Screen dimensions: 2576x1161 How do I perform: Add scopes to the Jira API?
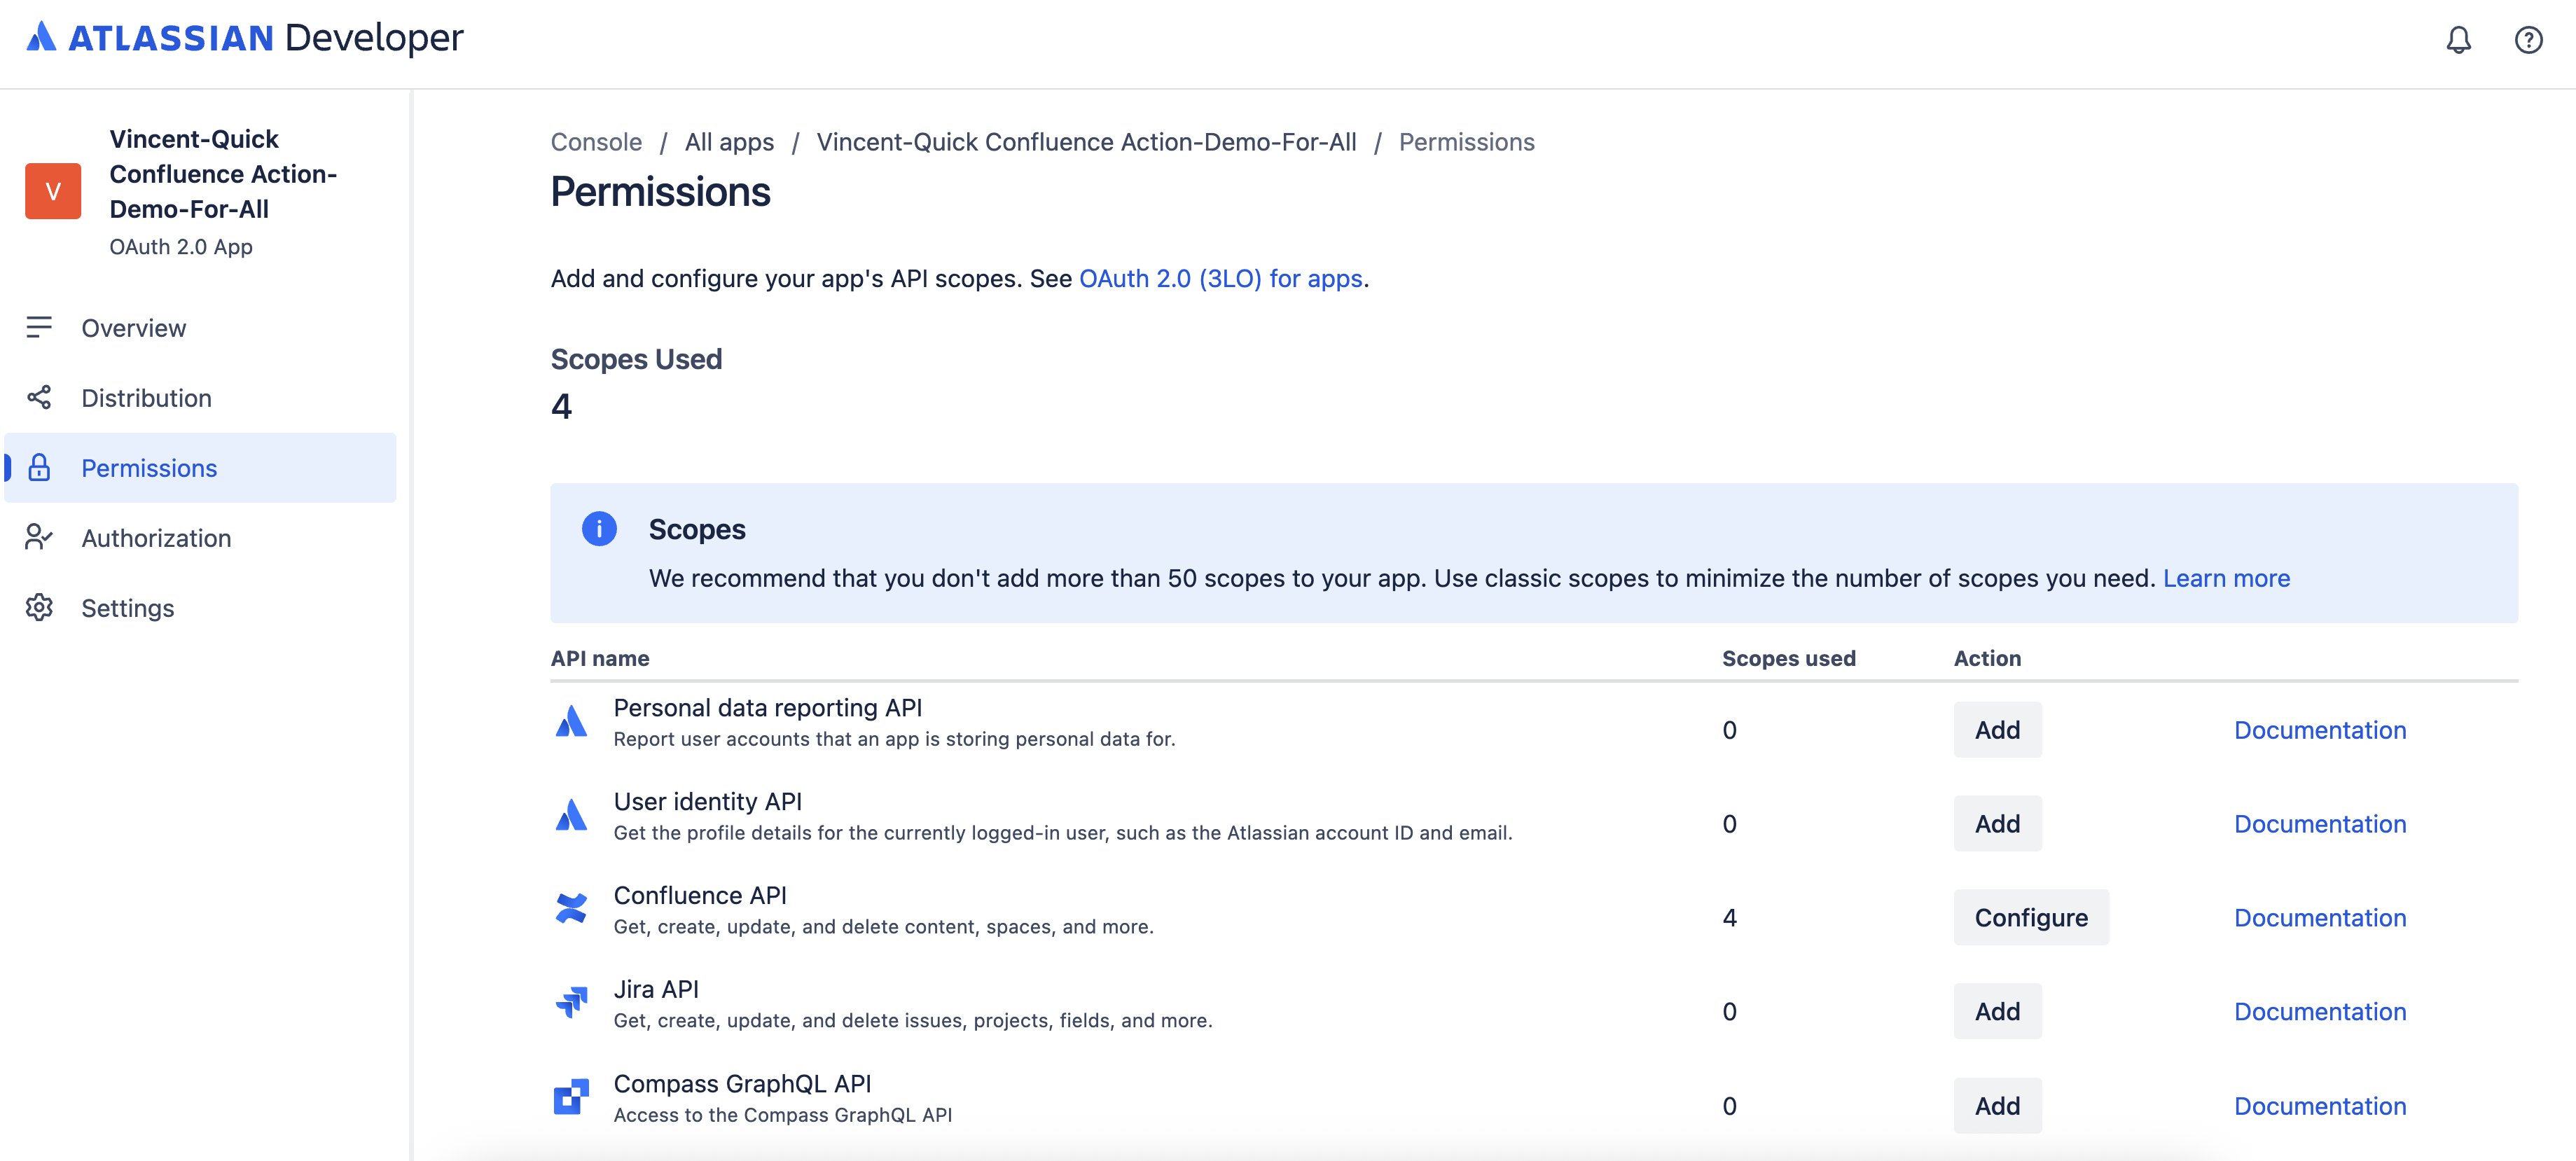coord(1996,1010)
